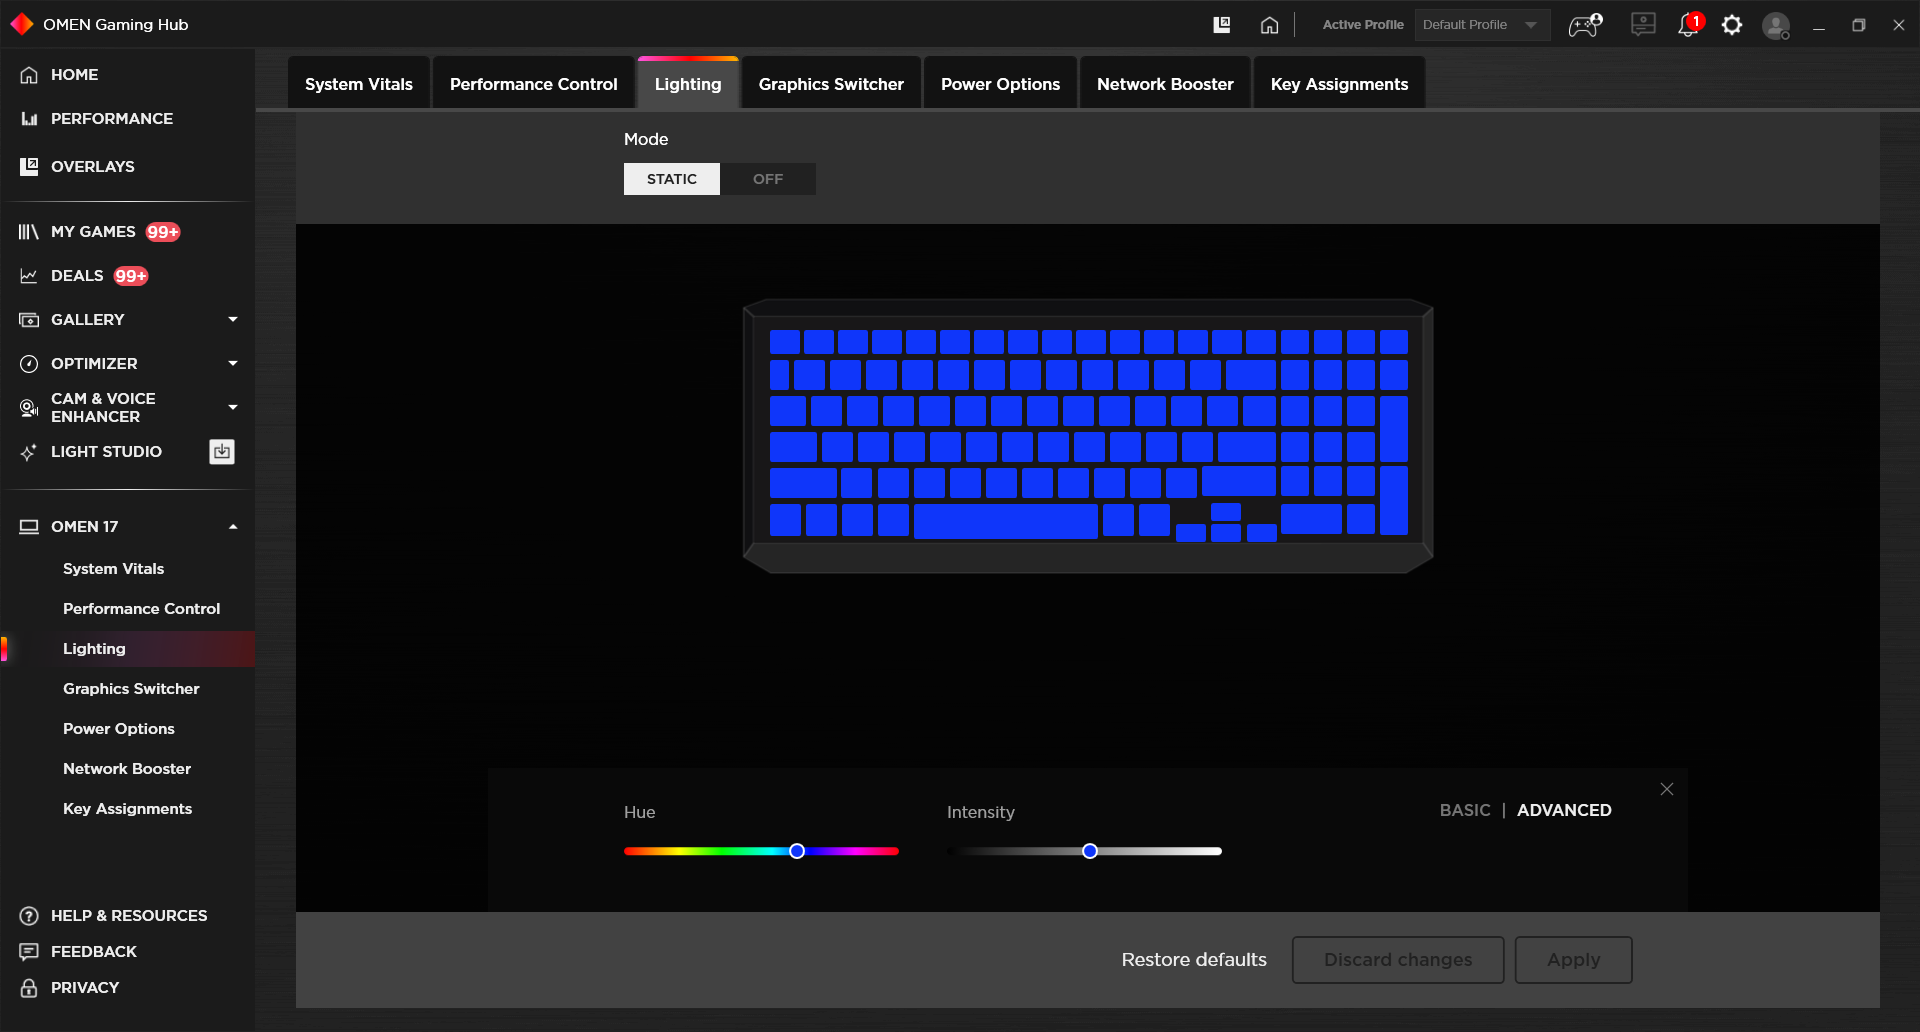The width and height of the screenshot is (1920, 1032).
Task: Click the OVERLAYS sidebar icon
Action: tap(29, 166)
